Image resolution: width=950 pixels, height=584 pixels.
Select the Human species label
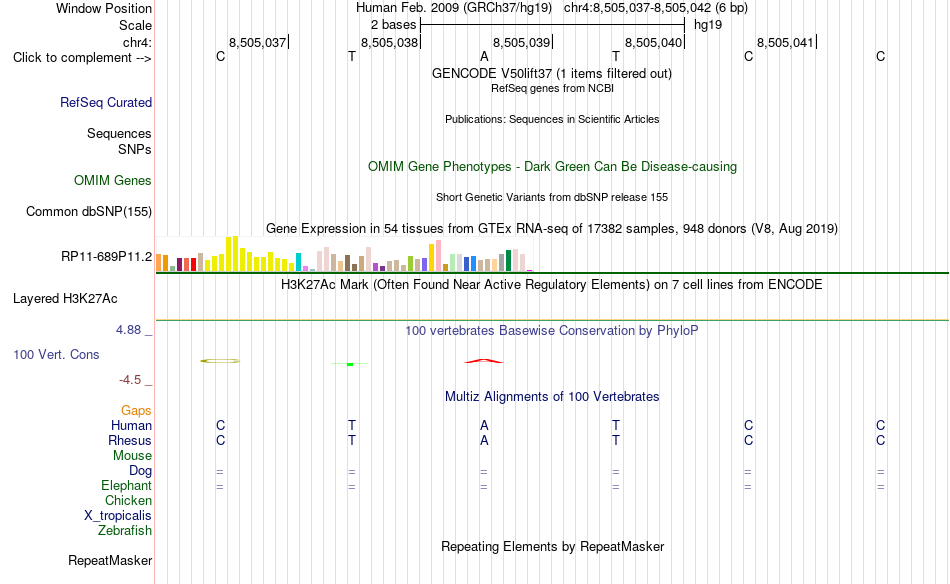pyautogui.click(x=131, y=425)
